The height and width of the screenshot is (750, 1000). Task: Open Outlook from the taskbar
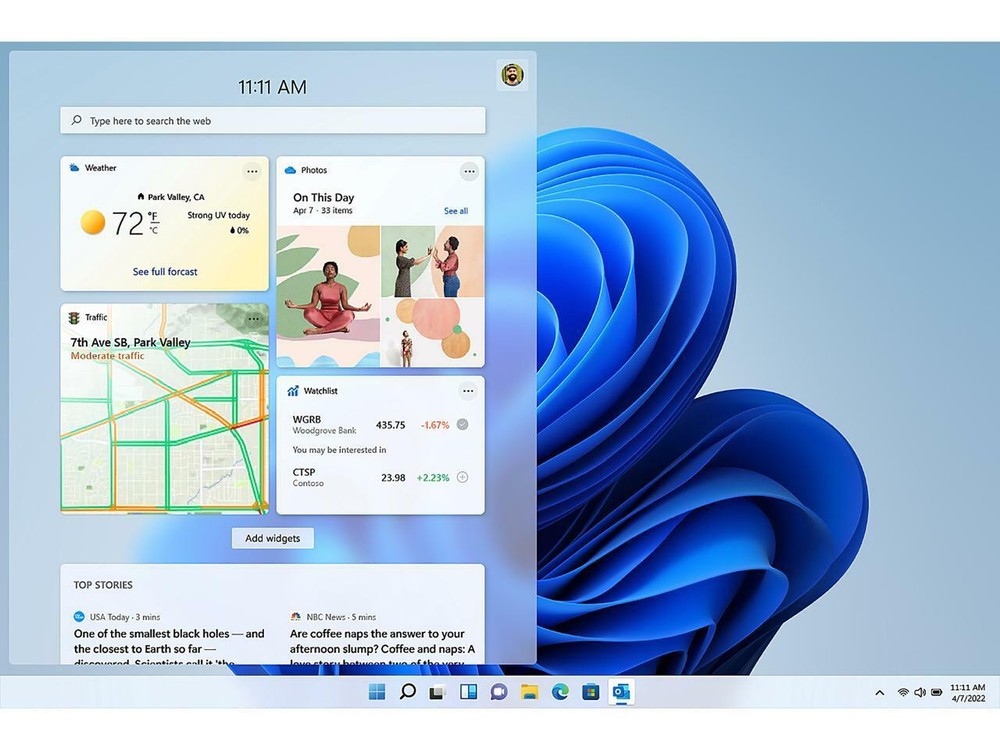[621, 691]
